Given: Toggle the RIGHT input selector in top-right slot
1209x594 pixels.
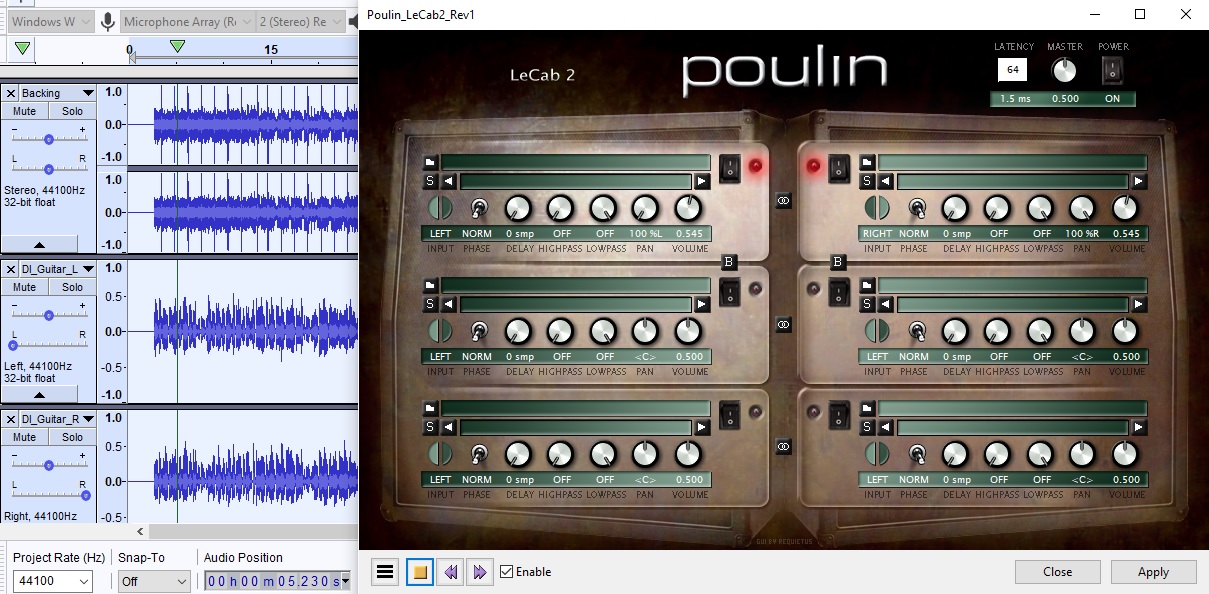Looking at the screenshot, I should click(x=877, y=208).
